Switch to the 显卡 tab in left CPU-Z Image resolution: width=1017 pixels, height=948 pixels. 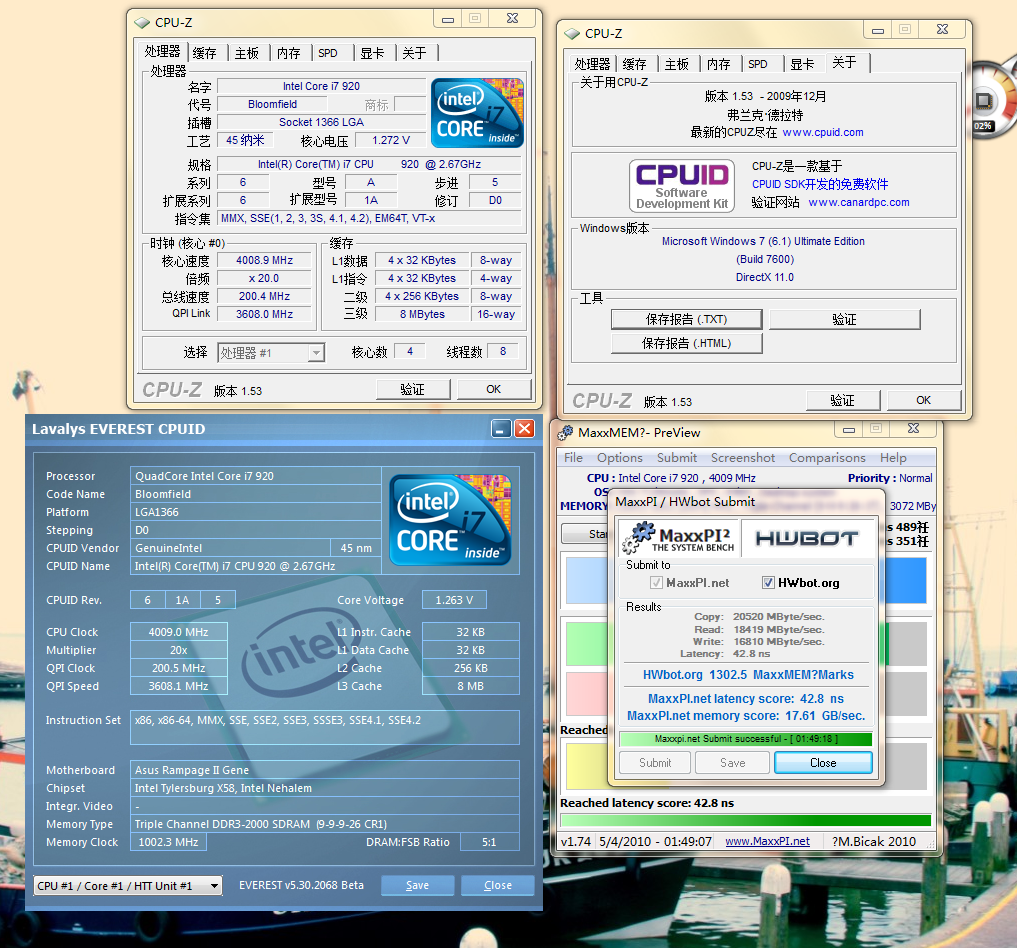pos(372,53)
